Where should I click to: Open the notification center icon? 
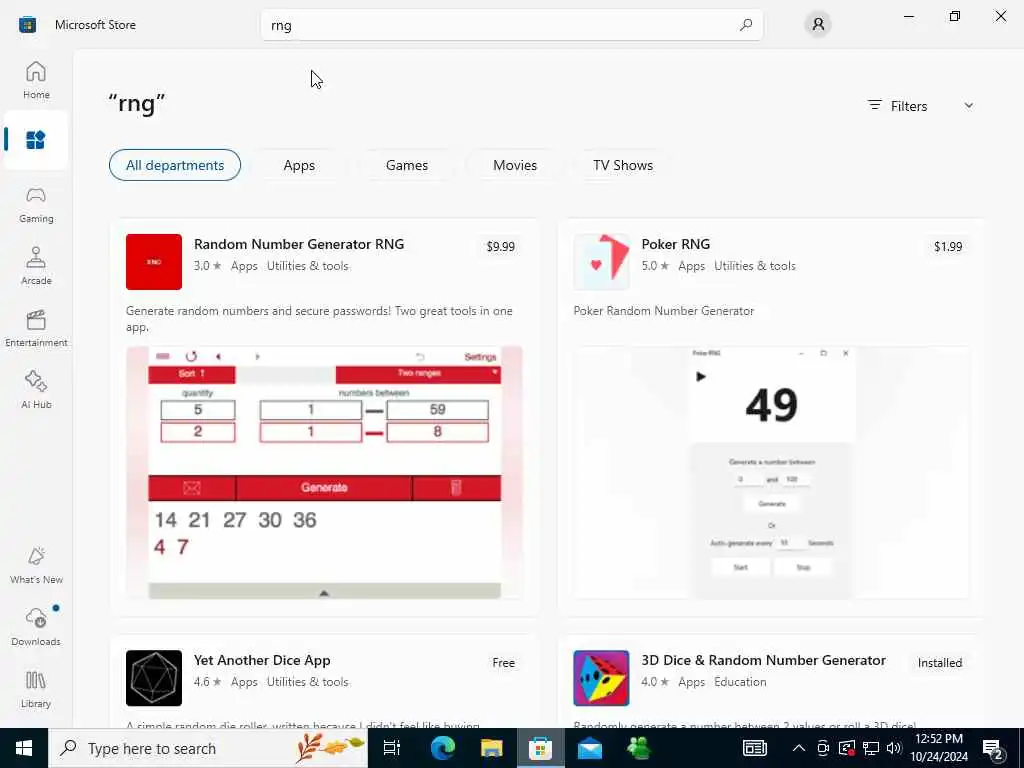(x=993, y=748)
